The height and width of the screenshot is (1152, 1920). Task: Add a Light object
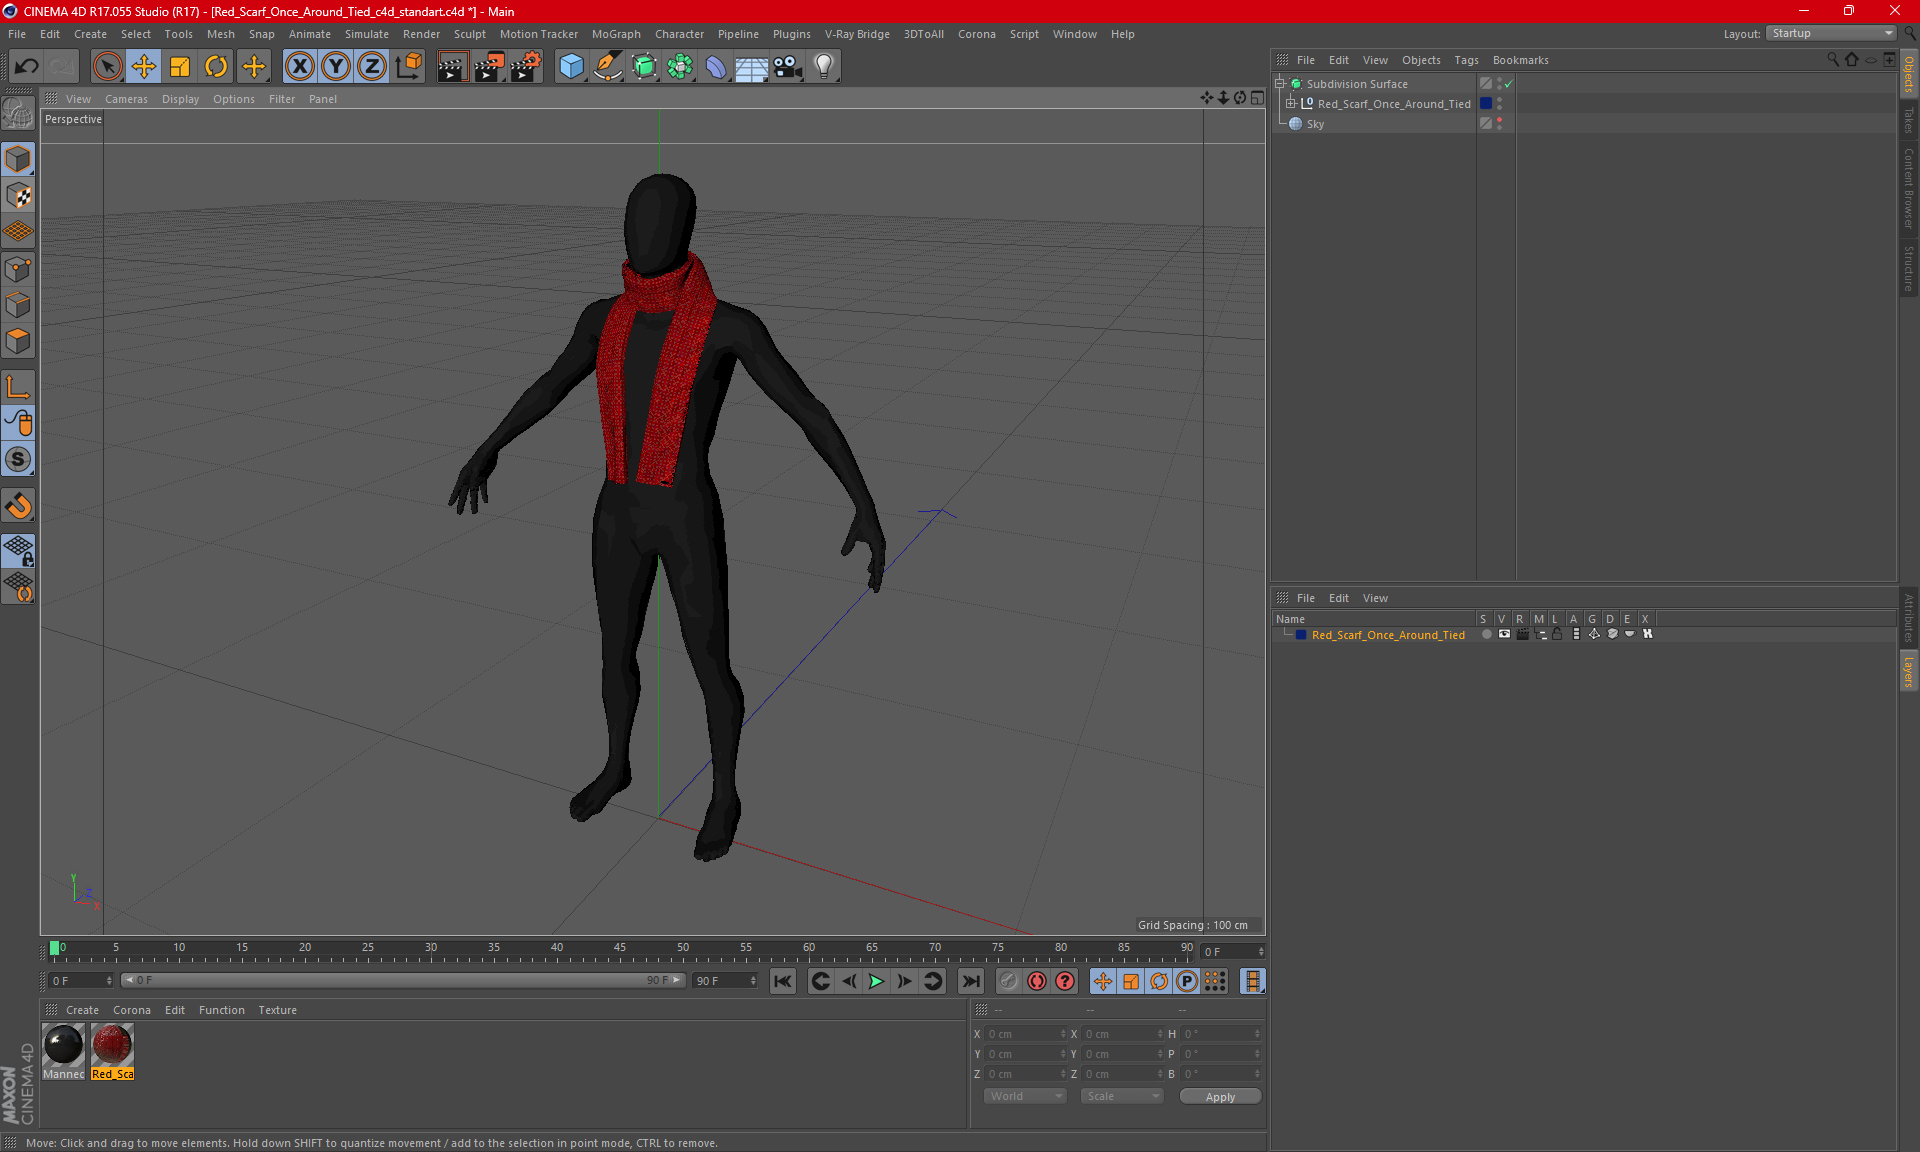click(x=824, y=66)
